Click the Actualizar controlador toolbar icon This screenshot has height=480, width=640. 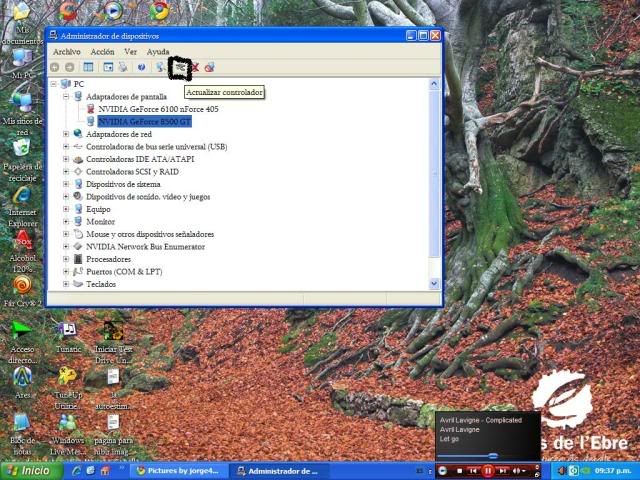point(180,68)
